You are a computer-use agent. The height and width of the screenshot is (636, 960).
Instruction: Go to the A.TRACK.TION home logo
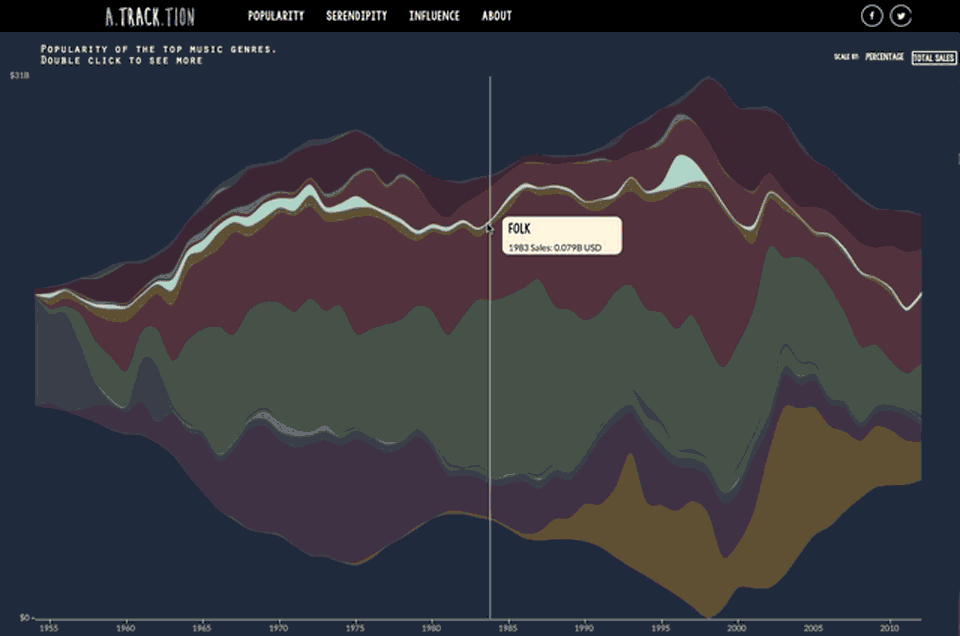tap(150, 16)
